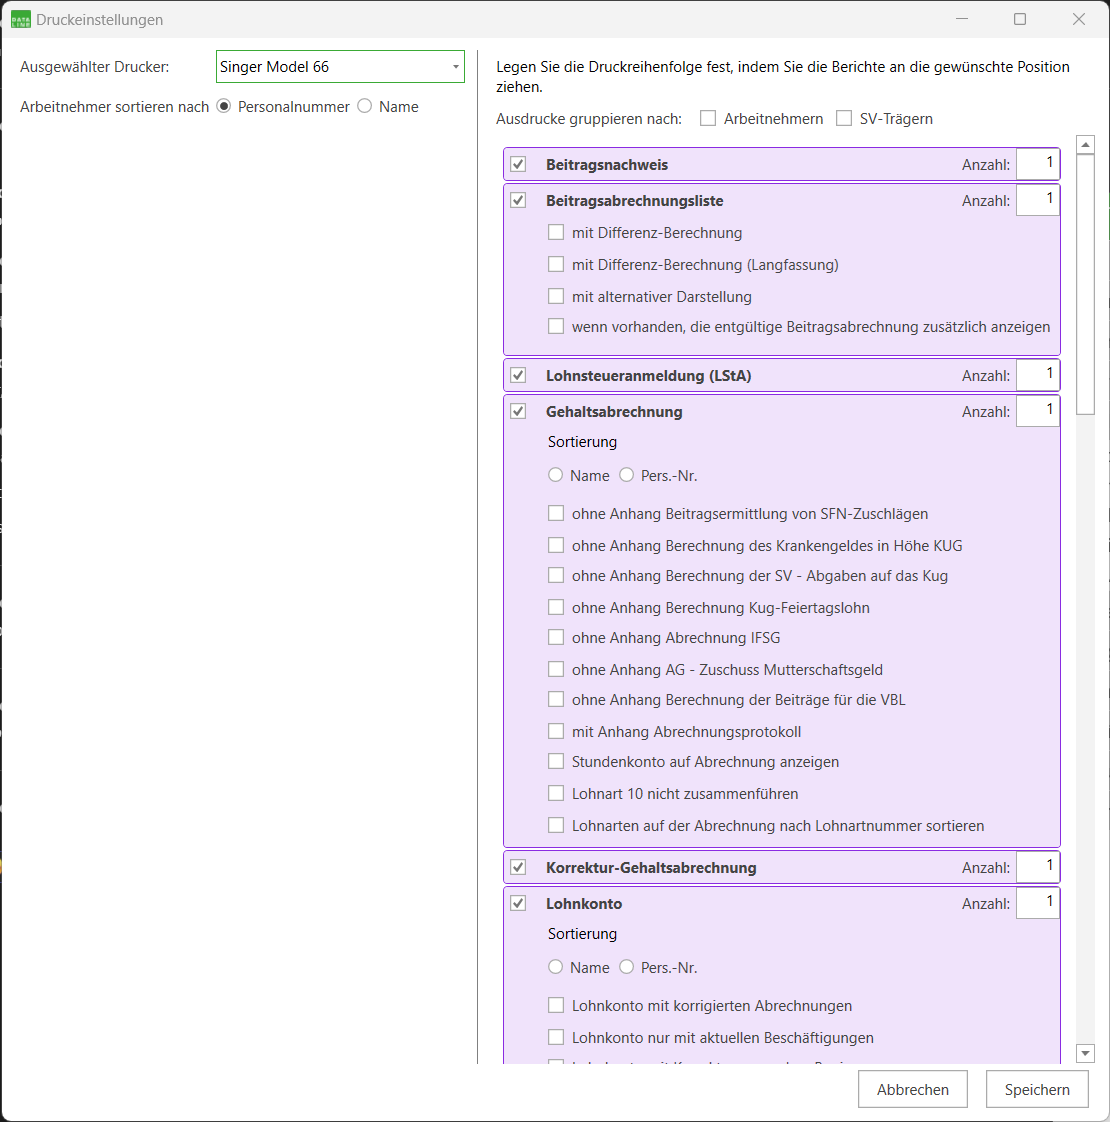The height and width of the screenshot is (1122, 1110).
Task: Check mit alternativer Darstellung option
Action: (x=556, y=297)
